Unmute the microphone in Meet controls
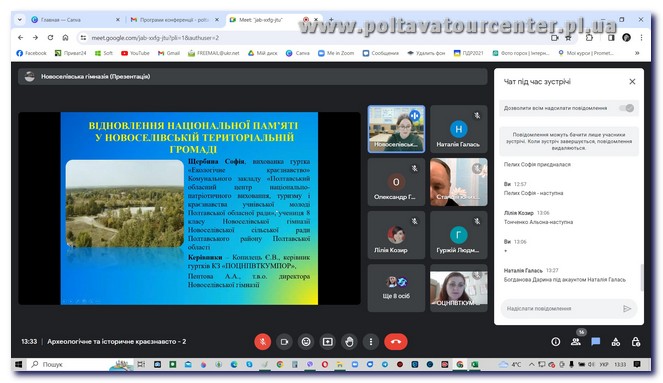663x383 pixels. 263,342
